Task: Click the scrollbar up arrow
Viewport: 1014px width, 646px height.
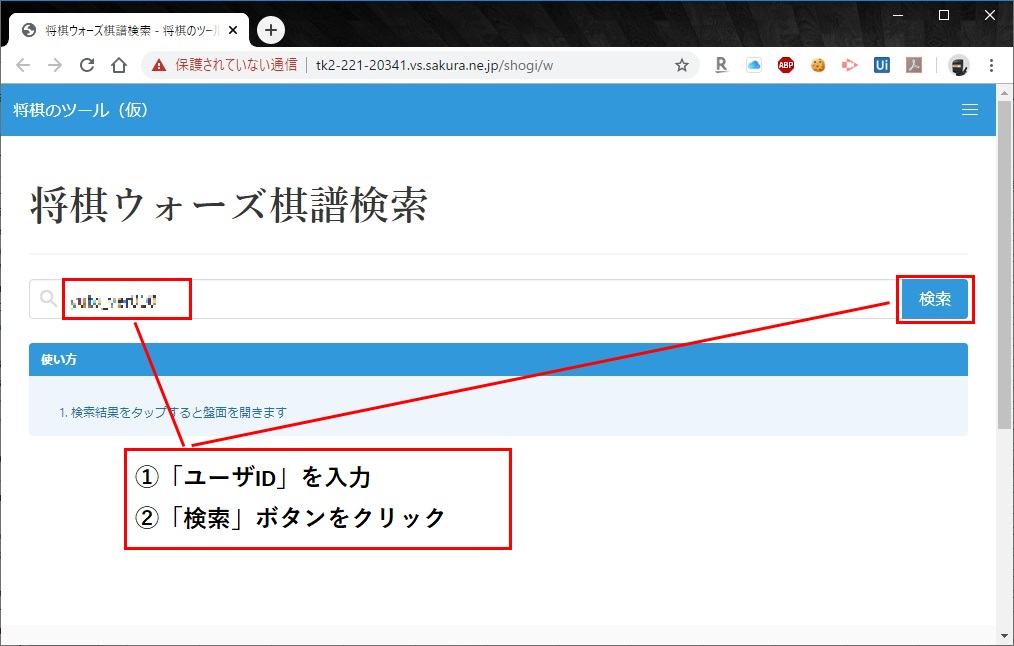Action: pyautogui.click(x=1004, y=92)
